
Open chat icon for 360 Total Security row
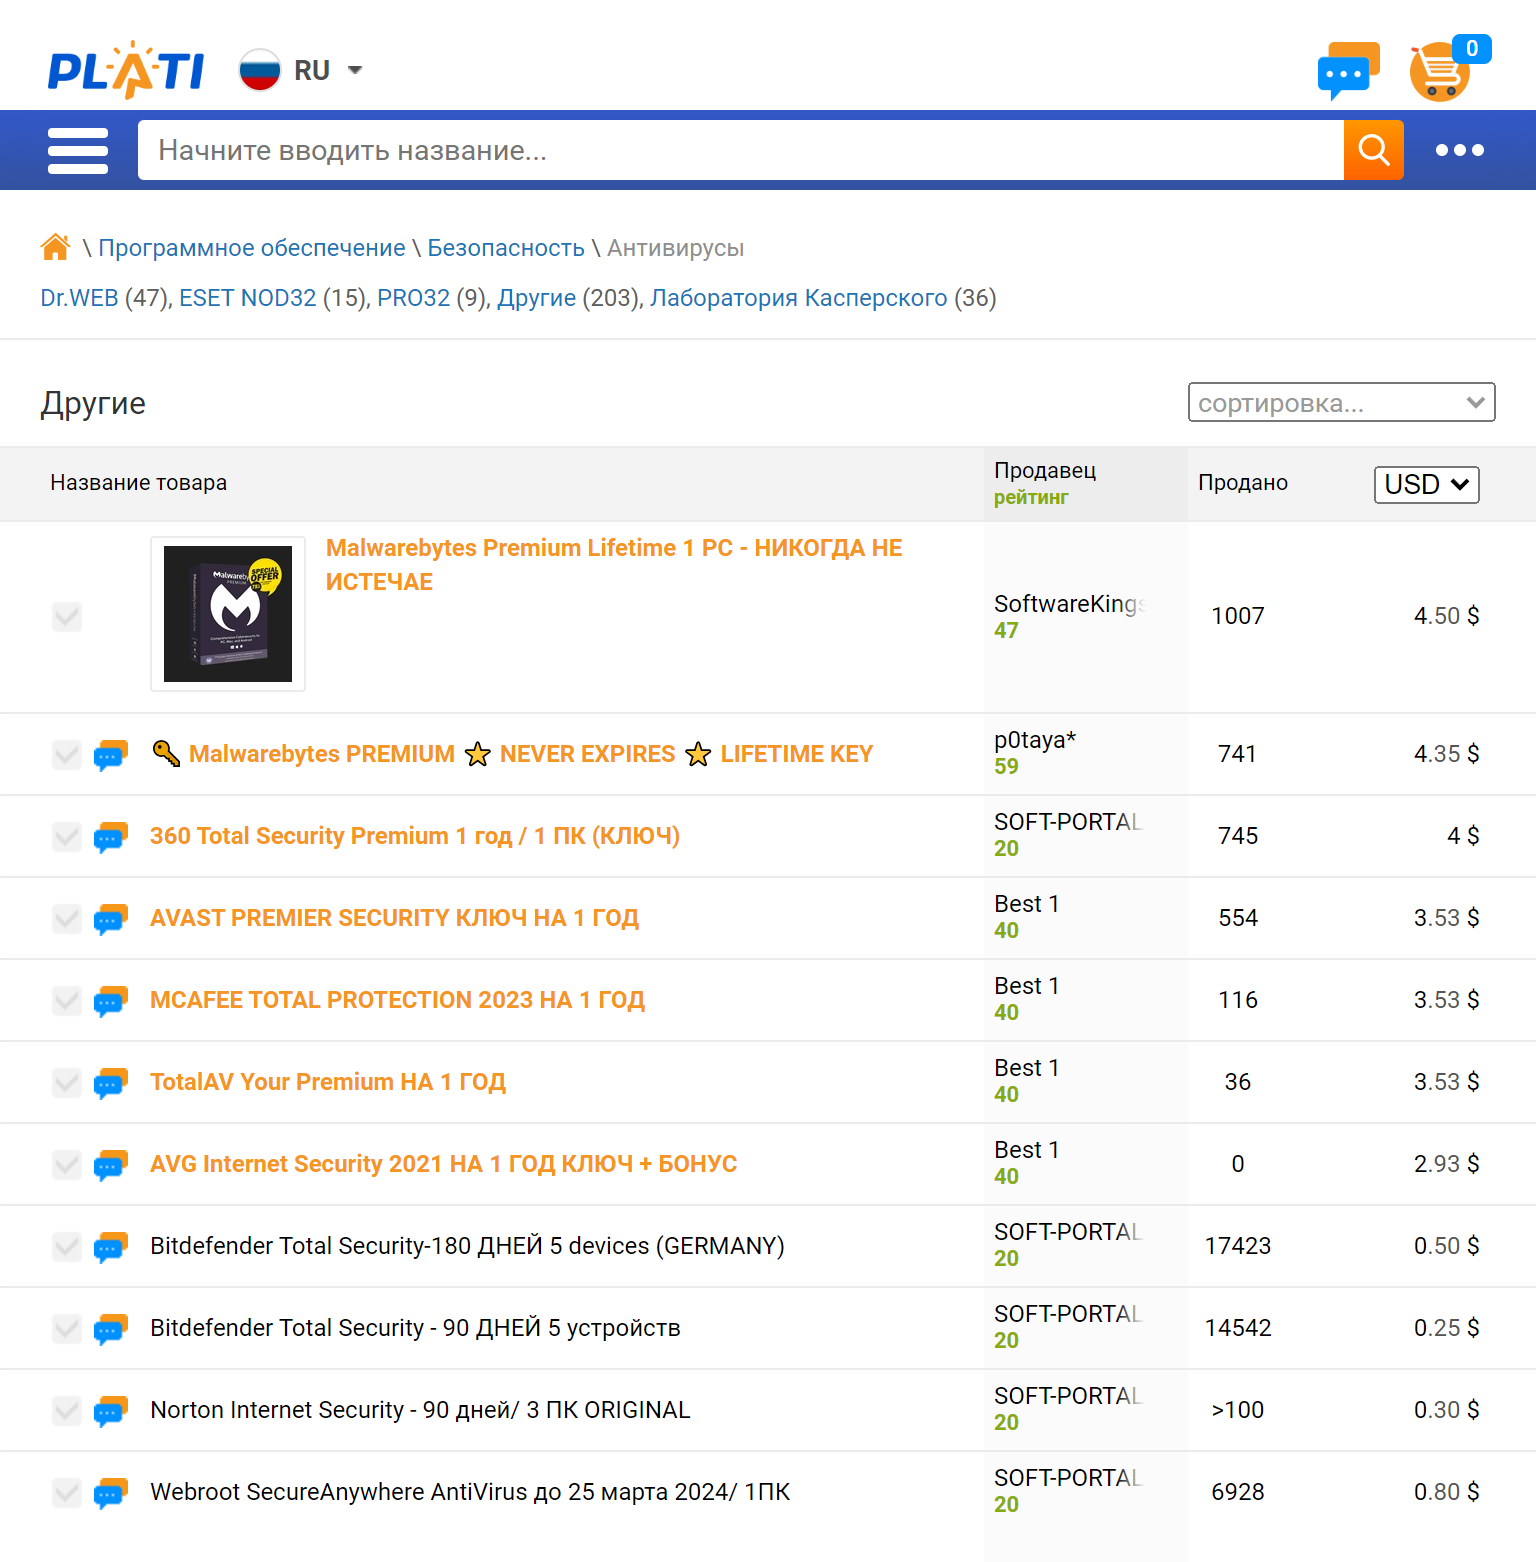click(x=111, y=837)
